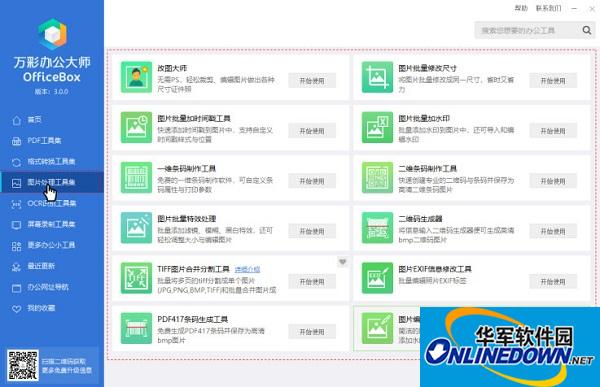The width and height of the screenshot is (600, 387).
Task: Click the 二维码生成器 scanner icon
Action: pyautogui.click(x=377, y=228)
